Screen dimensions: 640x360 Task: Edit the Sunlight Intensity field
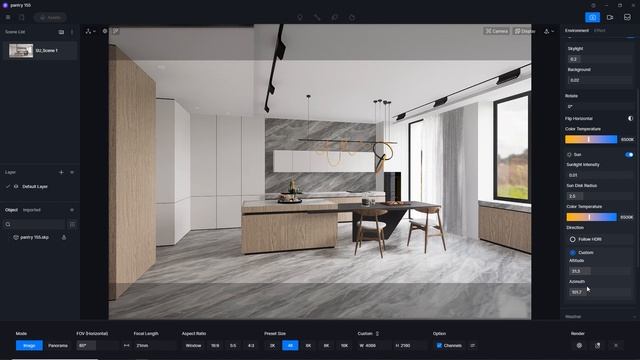600,175
